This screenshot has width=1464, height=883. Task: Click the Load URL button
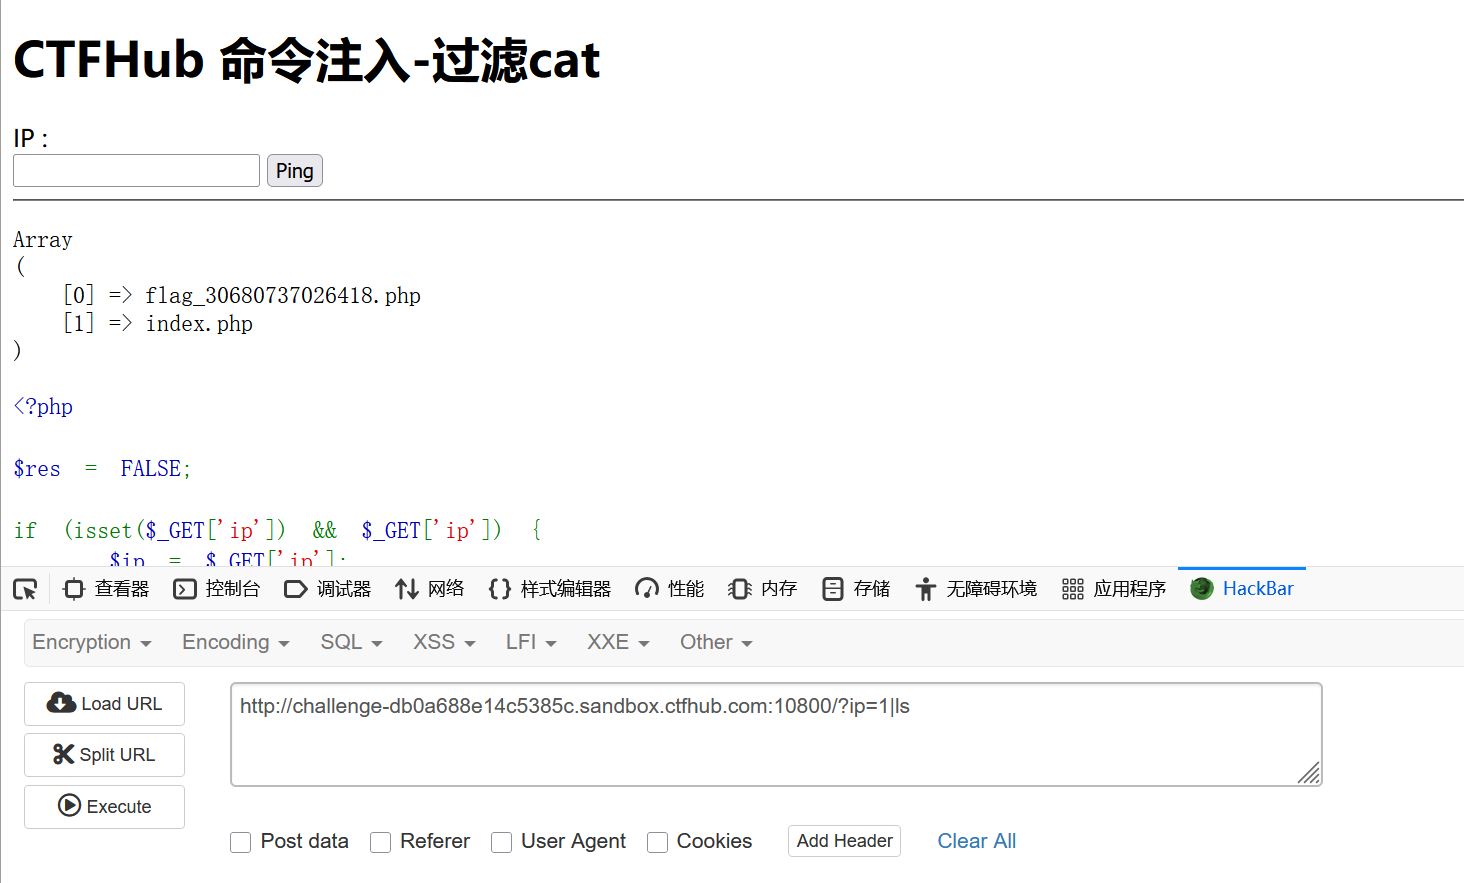104,704
